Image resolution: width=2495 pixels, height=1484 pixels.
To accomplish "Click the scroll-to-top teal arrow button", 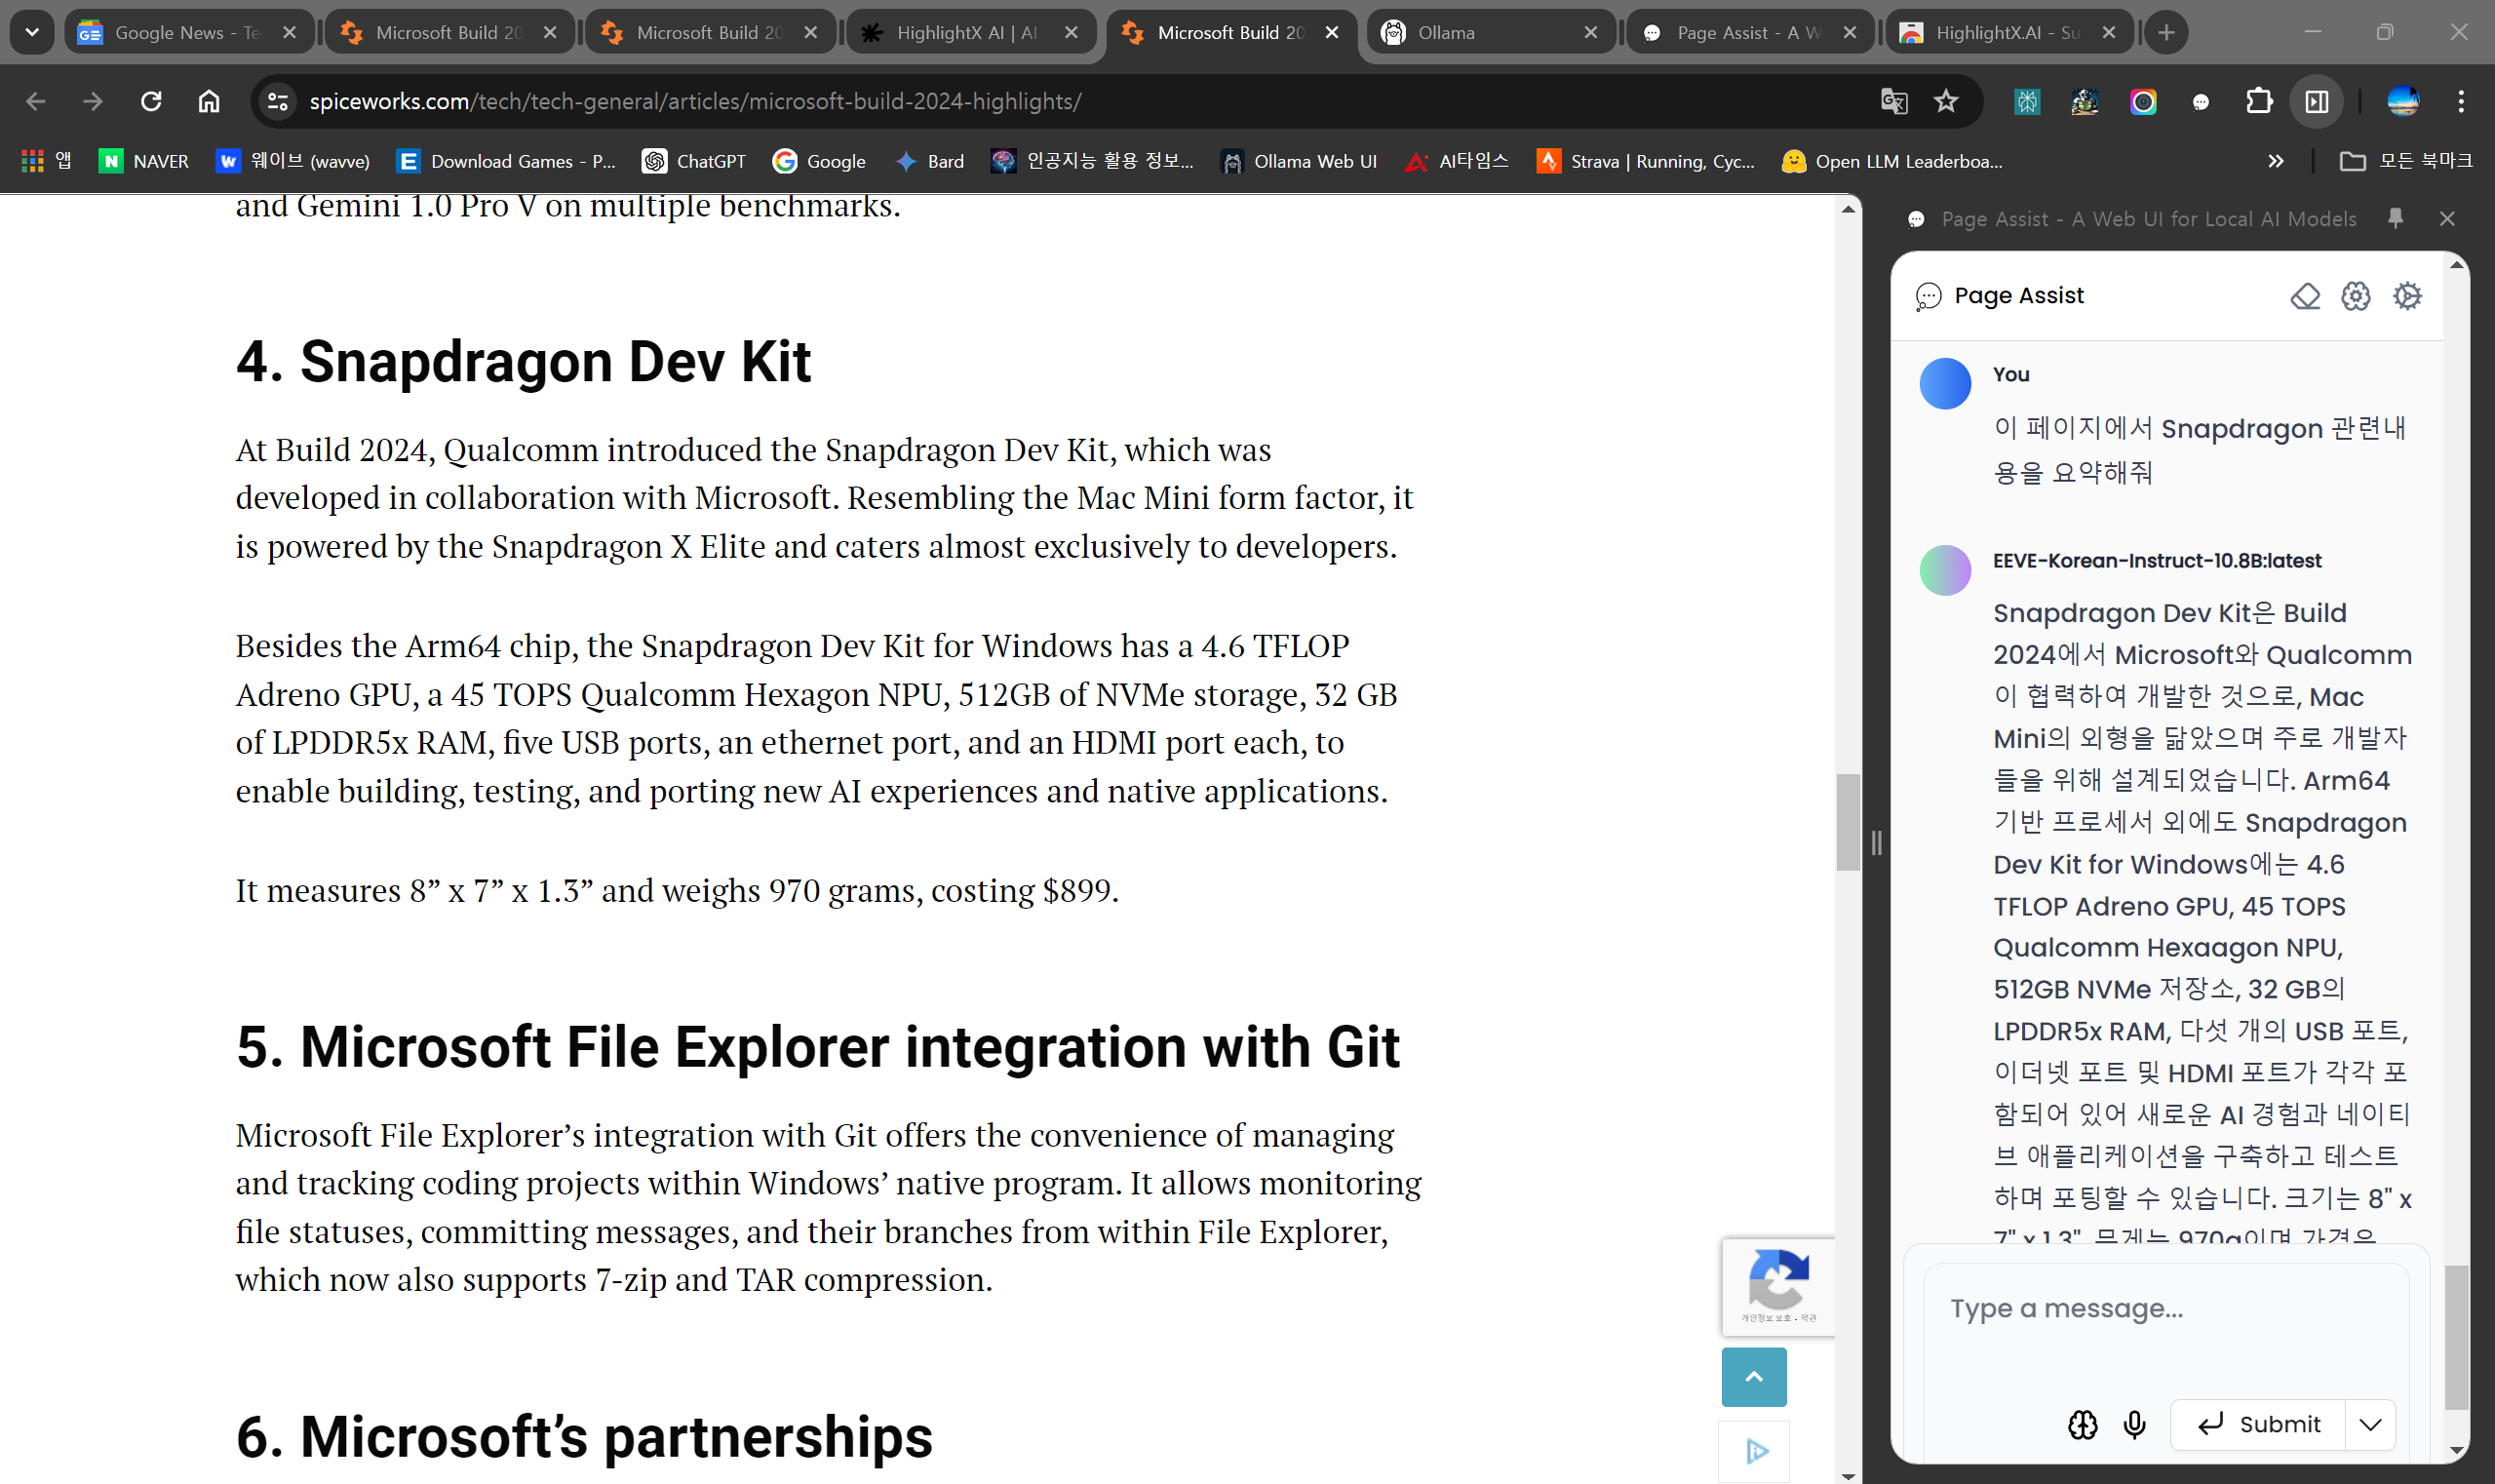I will pyautogui.click(x=1754, y=1377).
